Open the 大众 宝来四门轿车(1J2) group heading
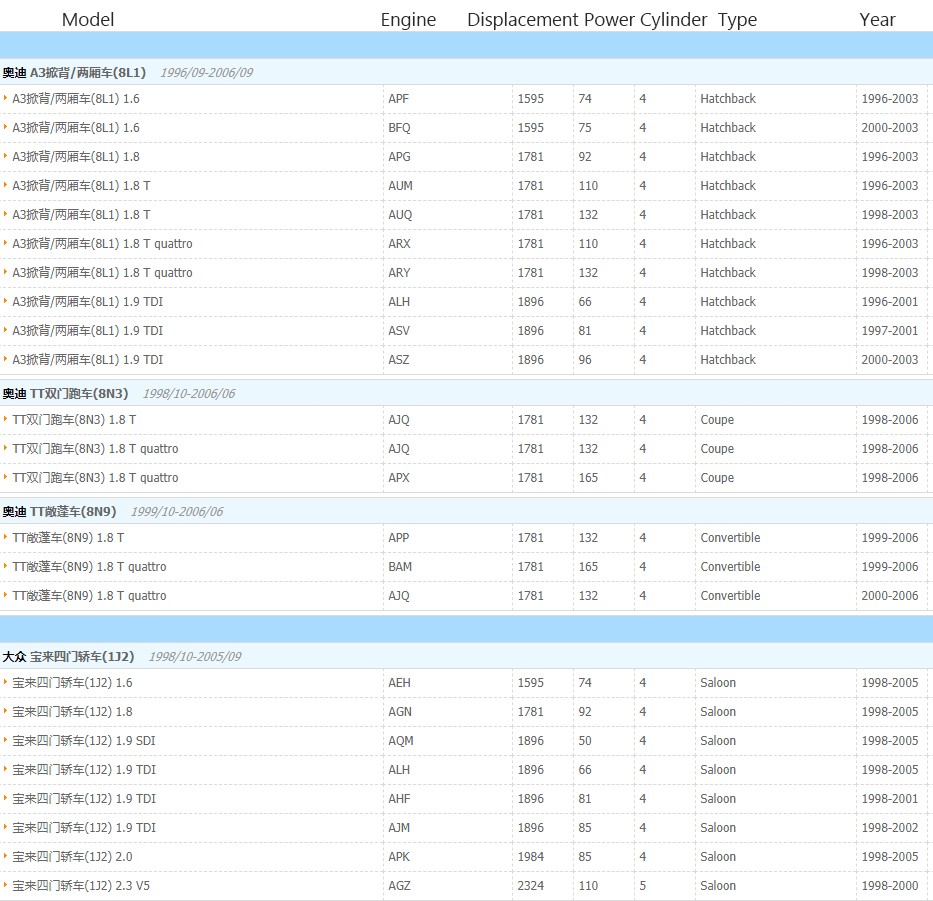 (x=68, y=656)
